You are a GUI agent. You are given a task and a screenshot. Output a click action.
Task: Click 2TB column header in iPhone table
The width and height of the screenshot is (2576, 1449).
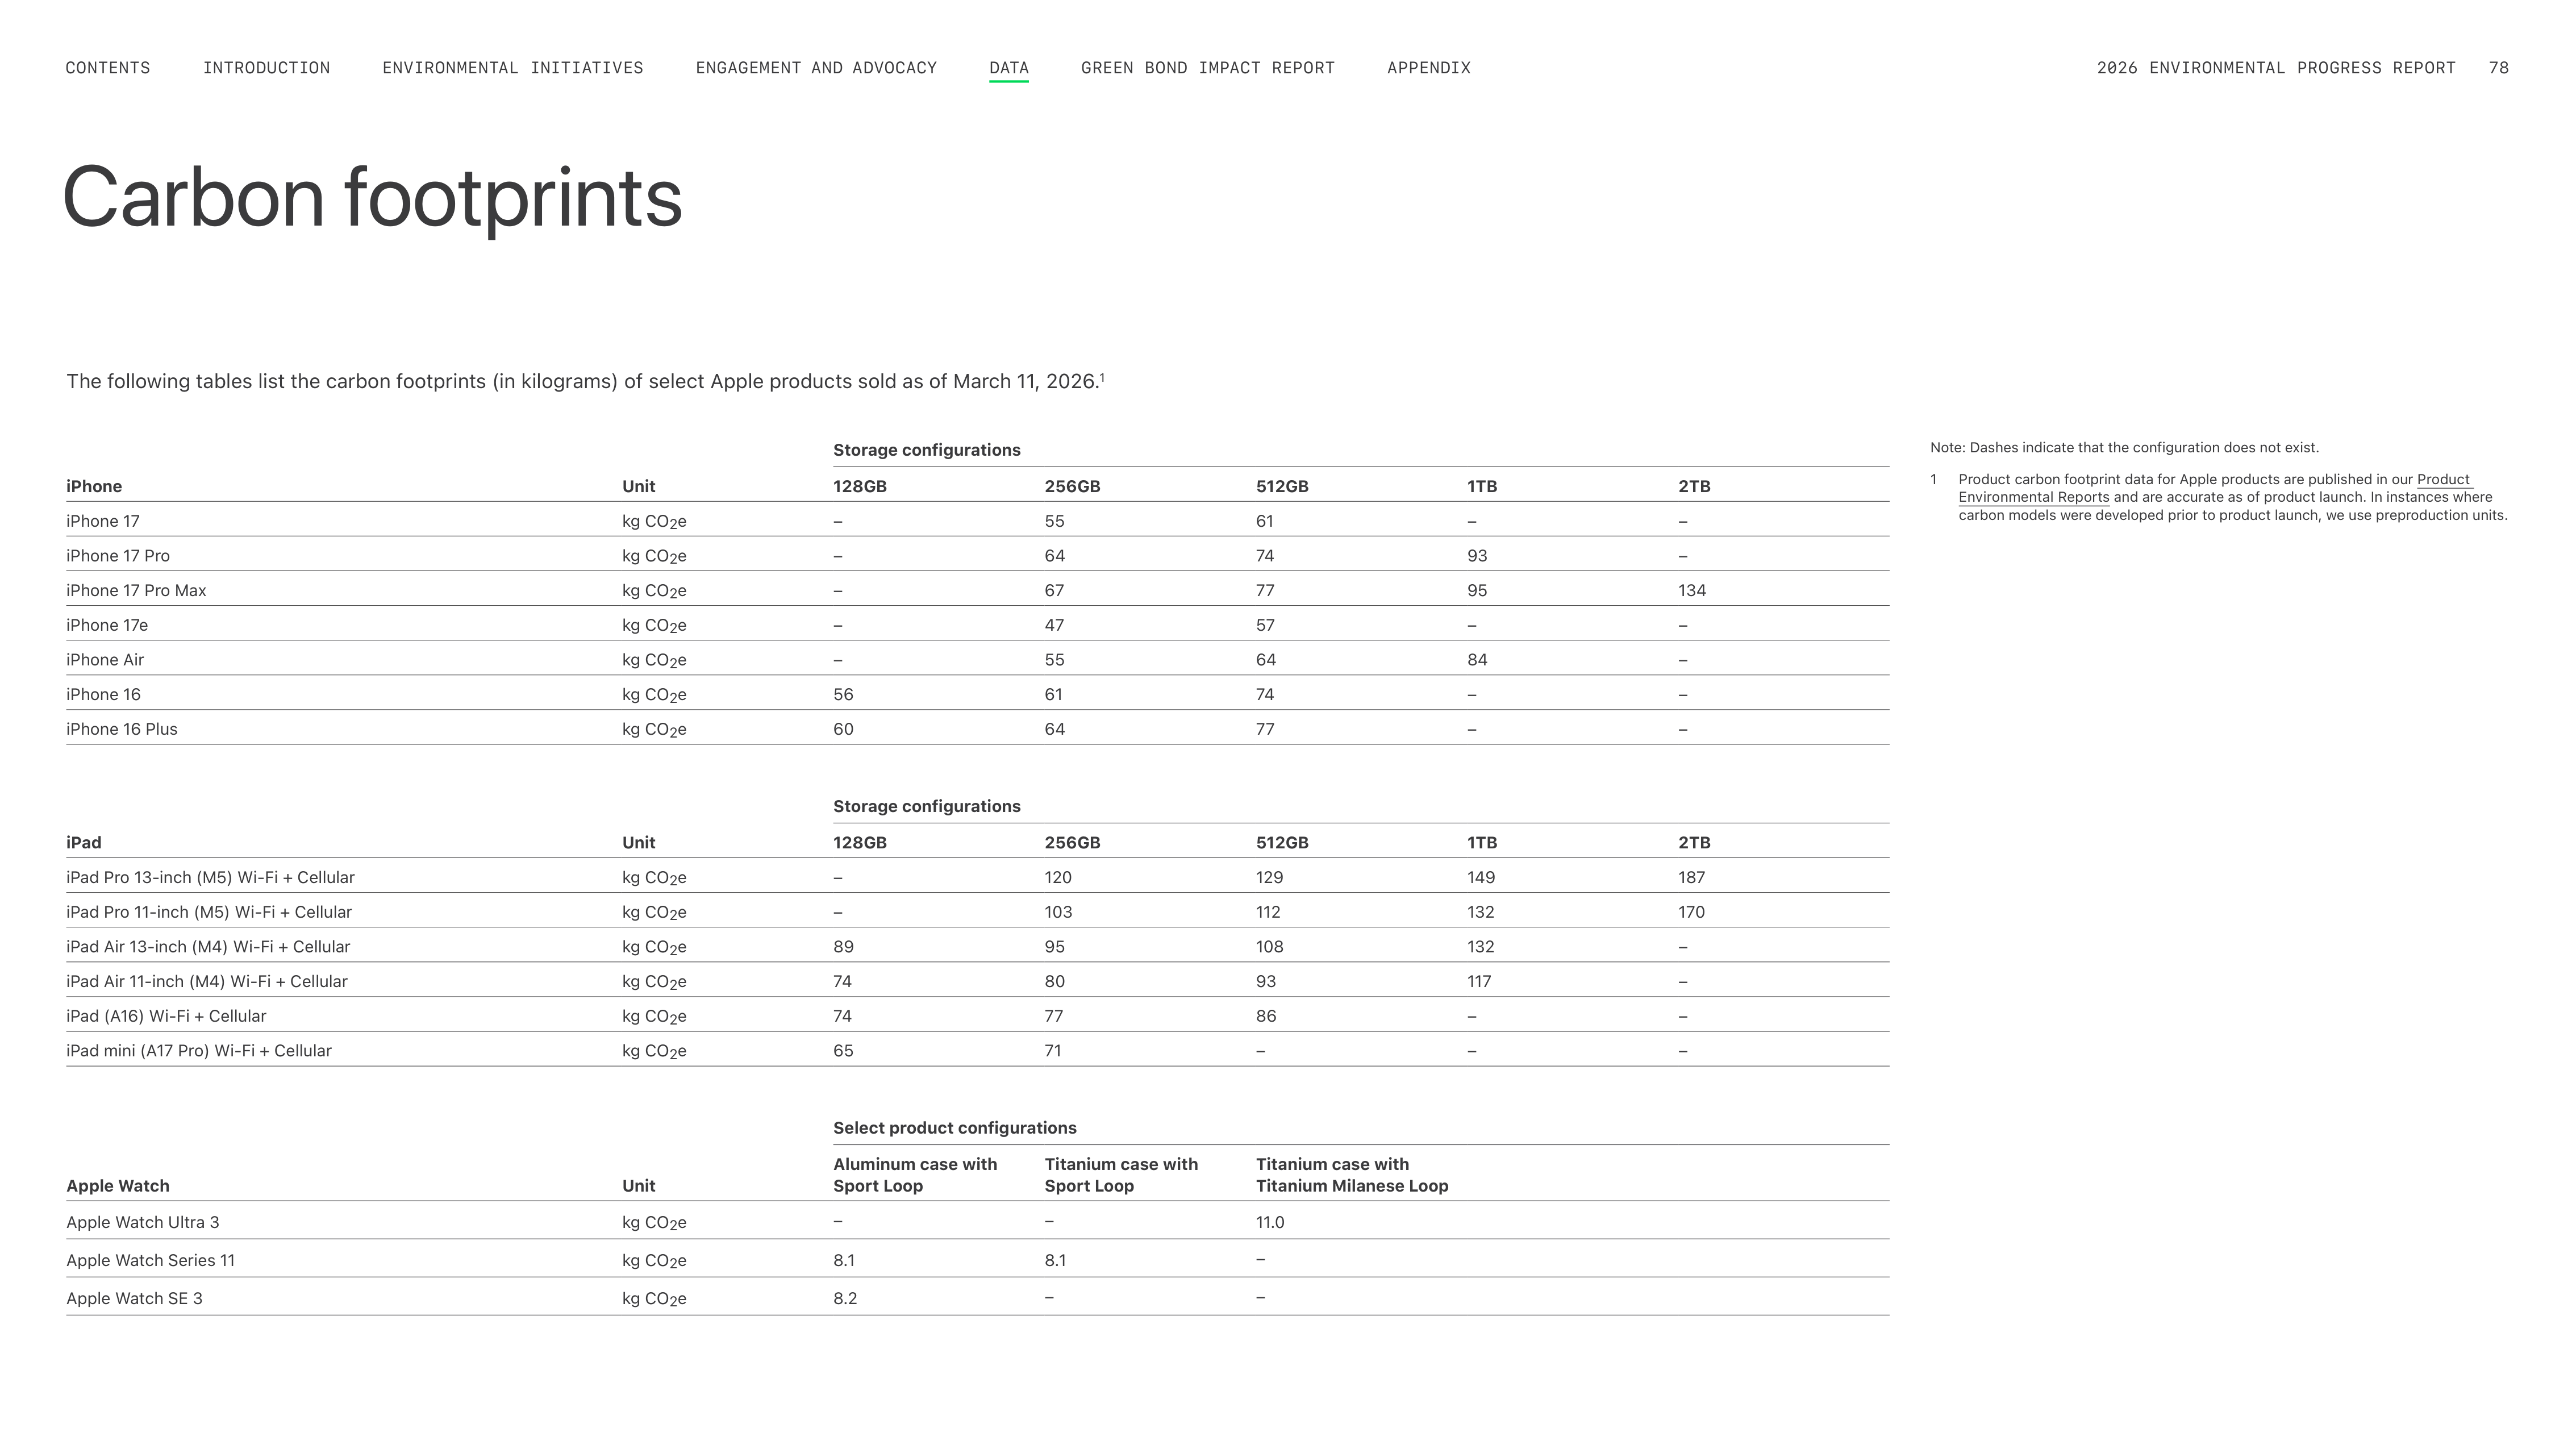[1694, 487]
